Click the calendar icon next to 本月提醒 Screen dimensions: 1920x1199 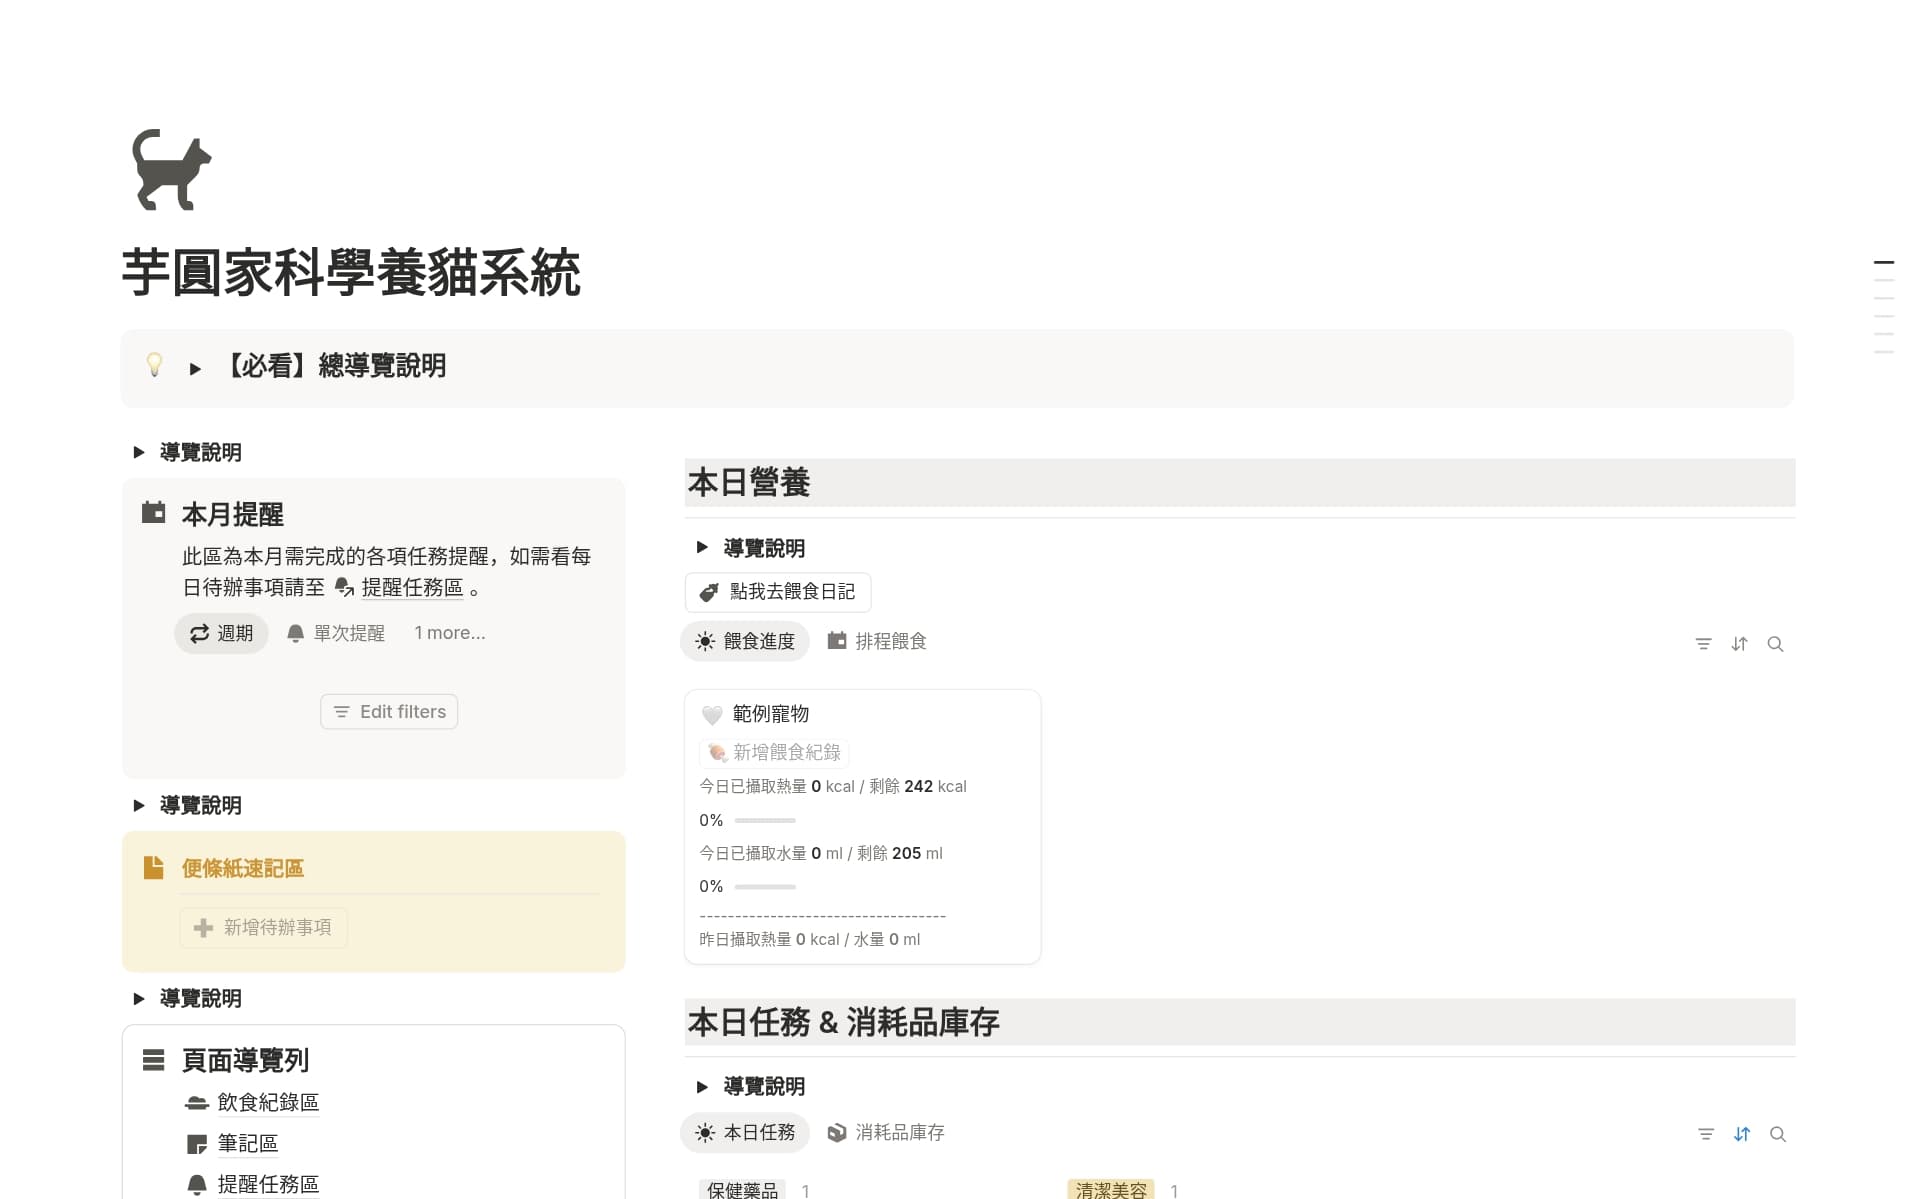coord(152,512)
